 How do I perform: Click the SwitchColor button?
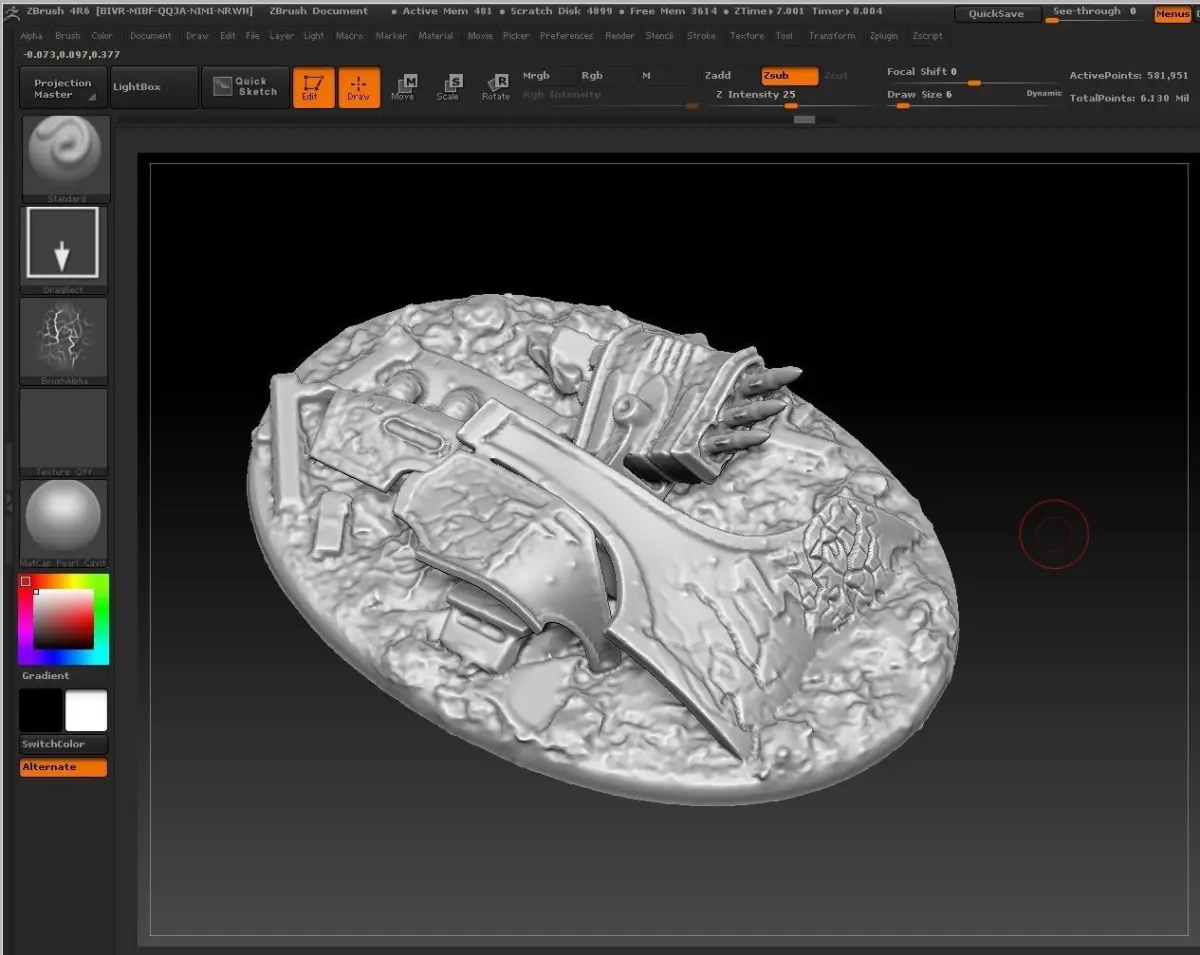coord(64,744)
